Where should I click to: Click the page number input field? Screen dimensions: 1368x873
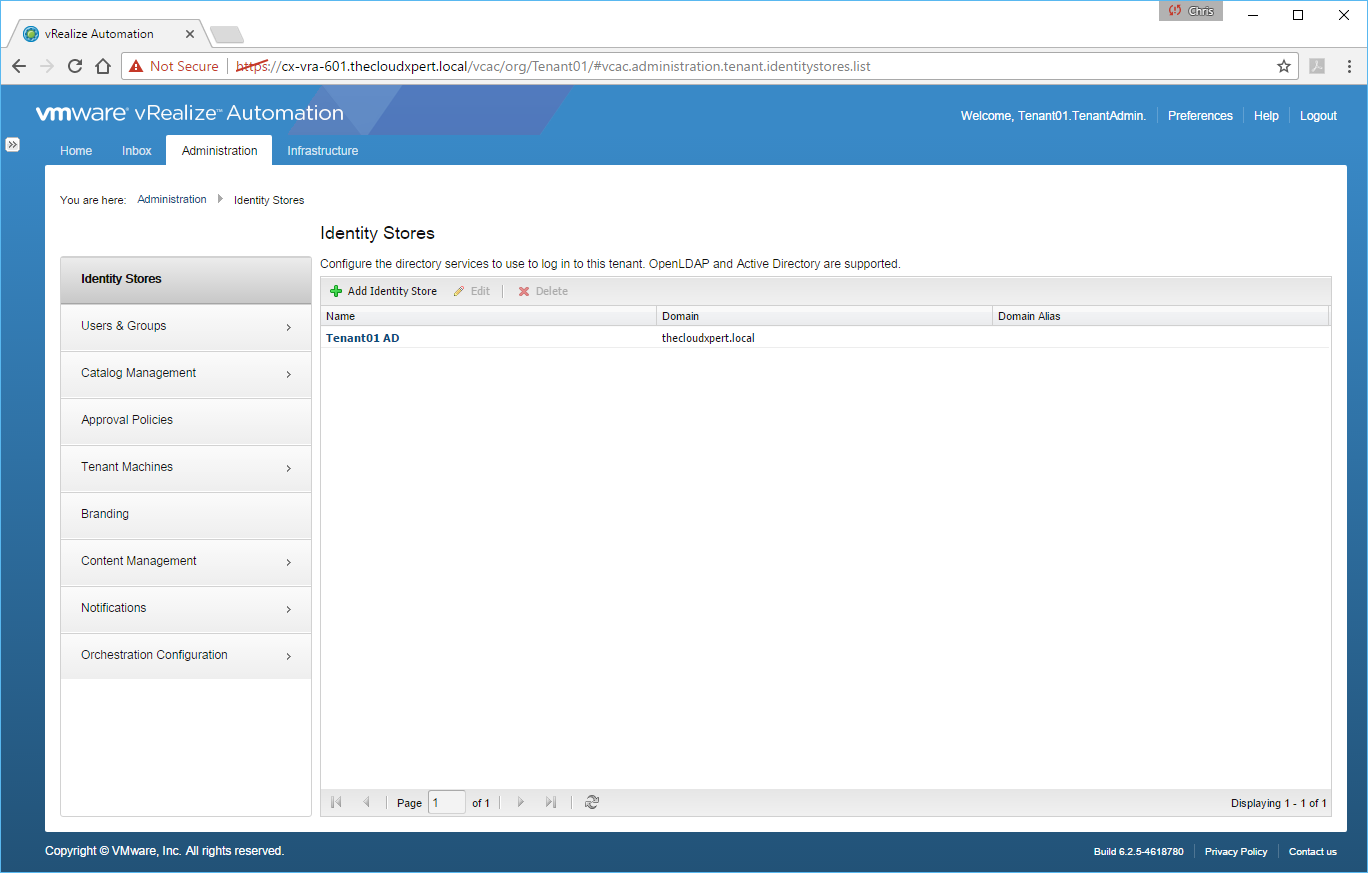446,802
